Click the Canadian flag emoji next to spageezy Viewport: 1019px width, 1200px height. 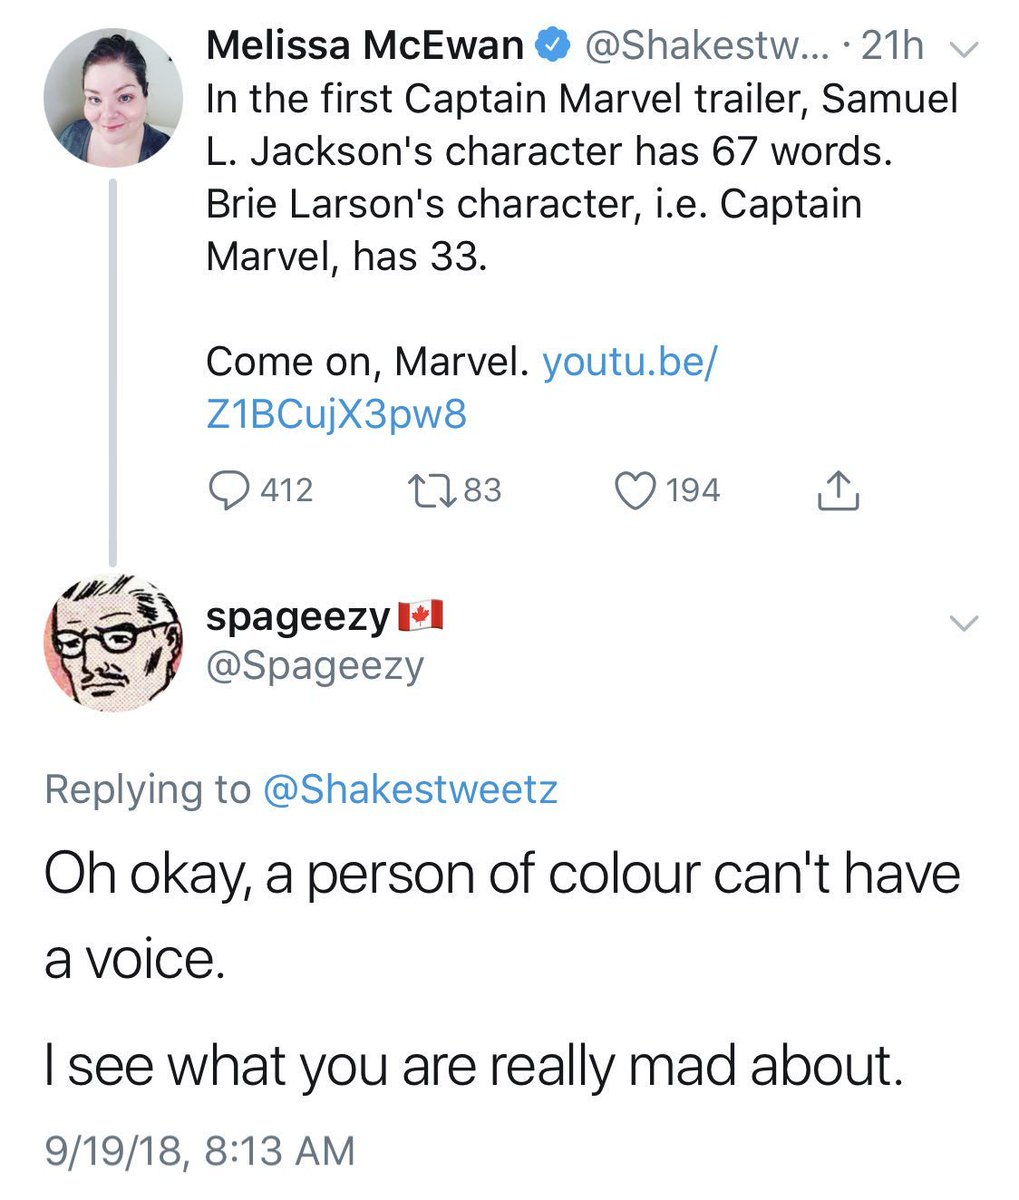tap(420, 617)
